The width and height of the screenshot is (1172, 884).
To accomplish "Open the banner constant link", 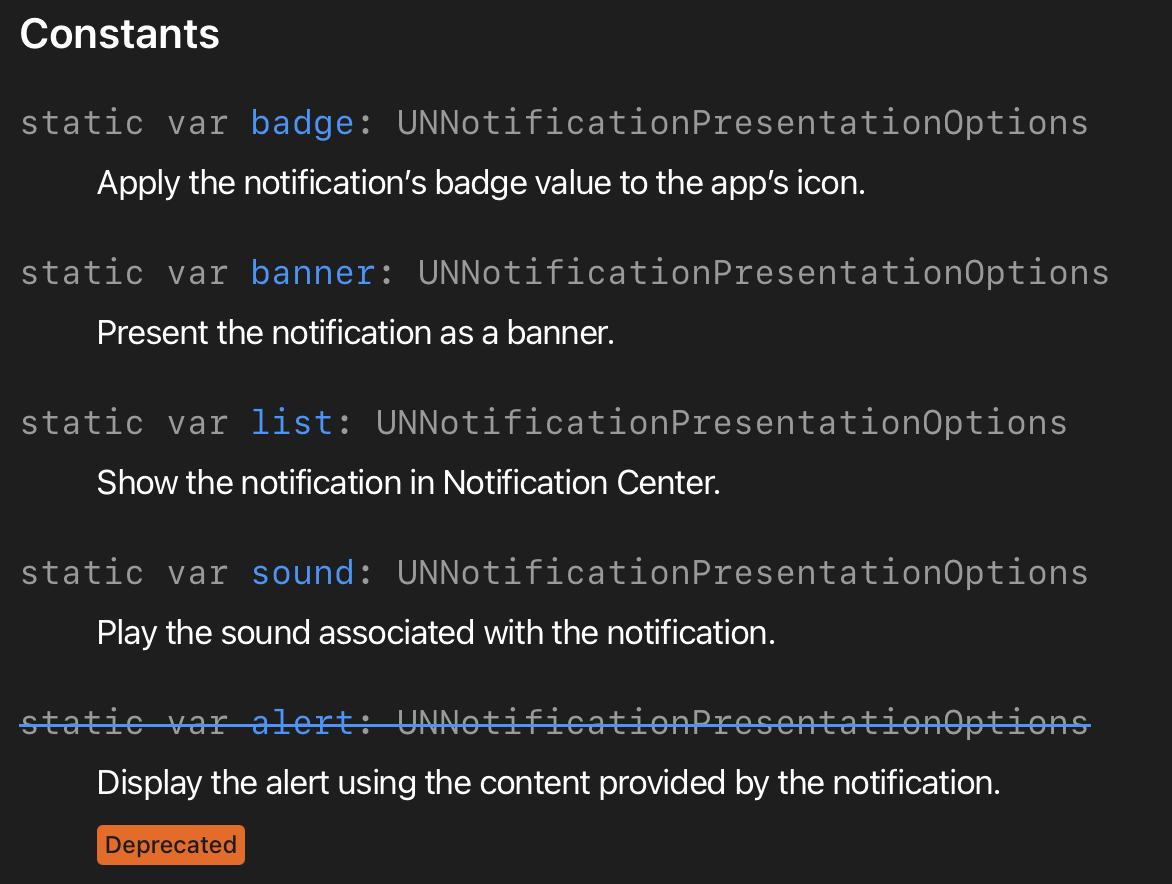I will pos(313,273).
